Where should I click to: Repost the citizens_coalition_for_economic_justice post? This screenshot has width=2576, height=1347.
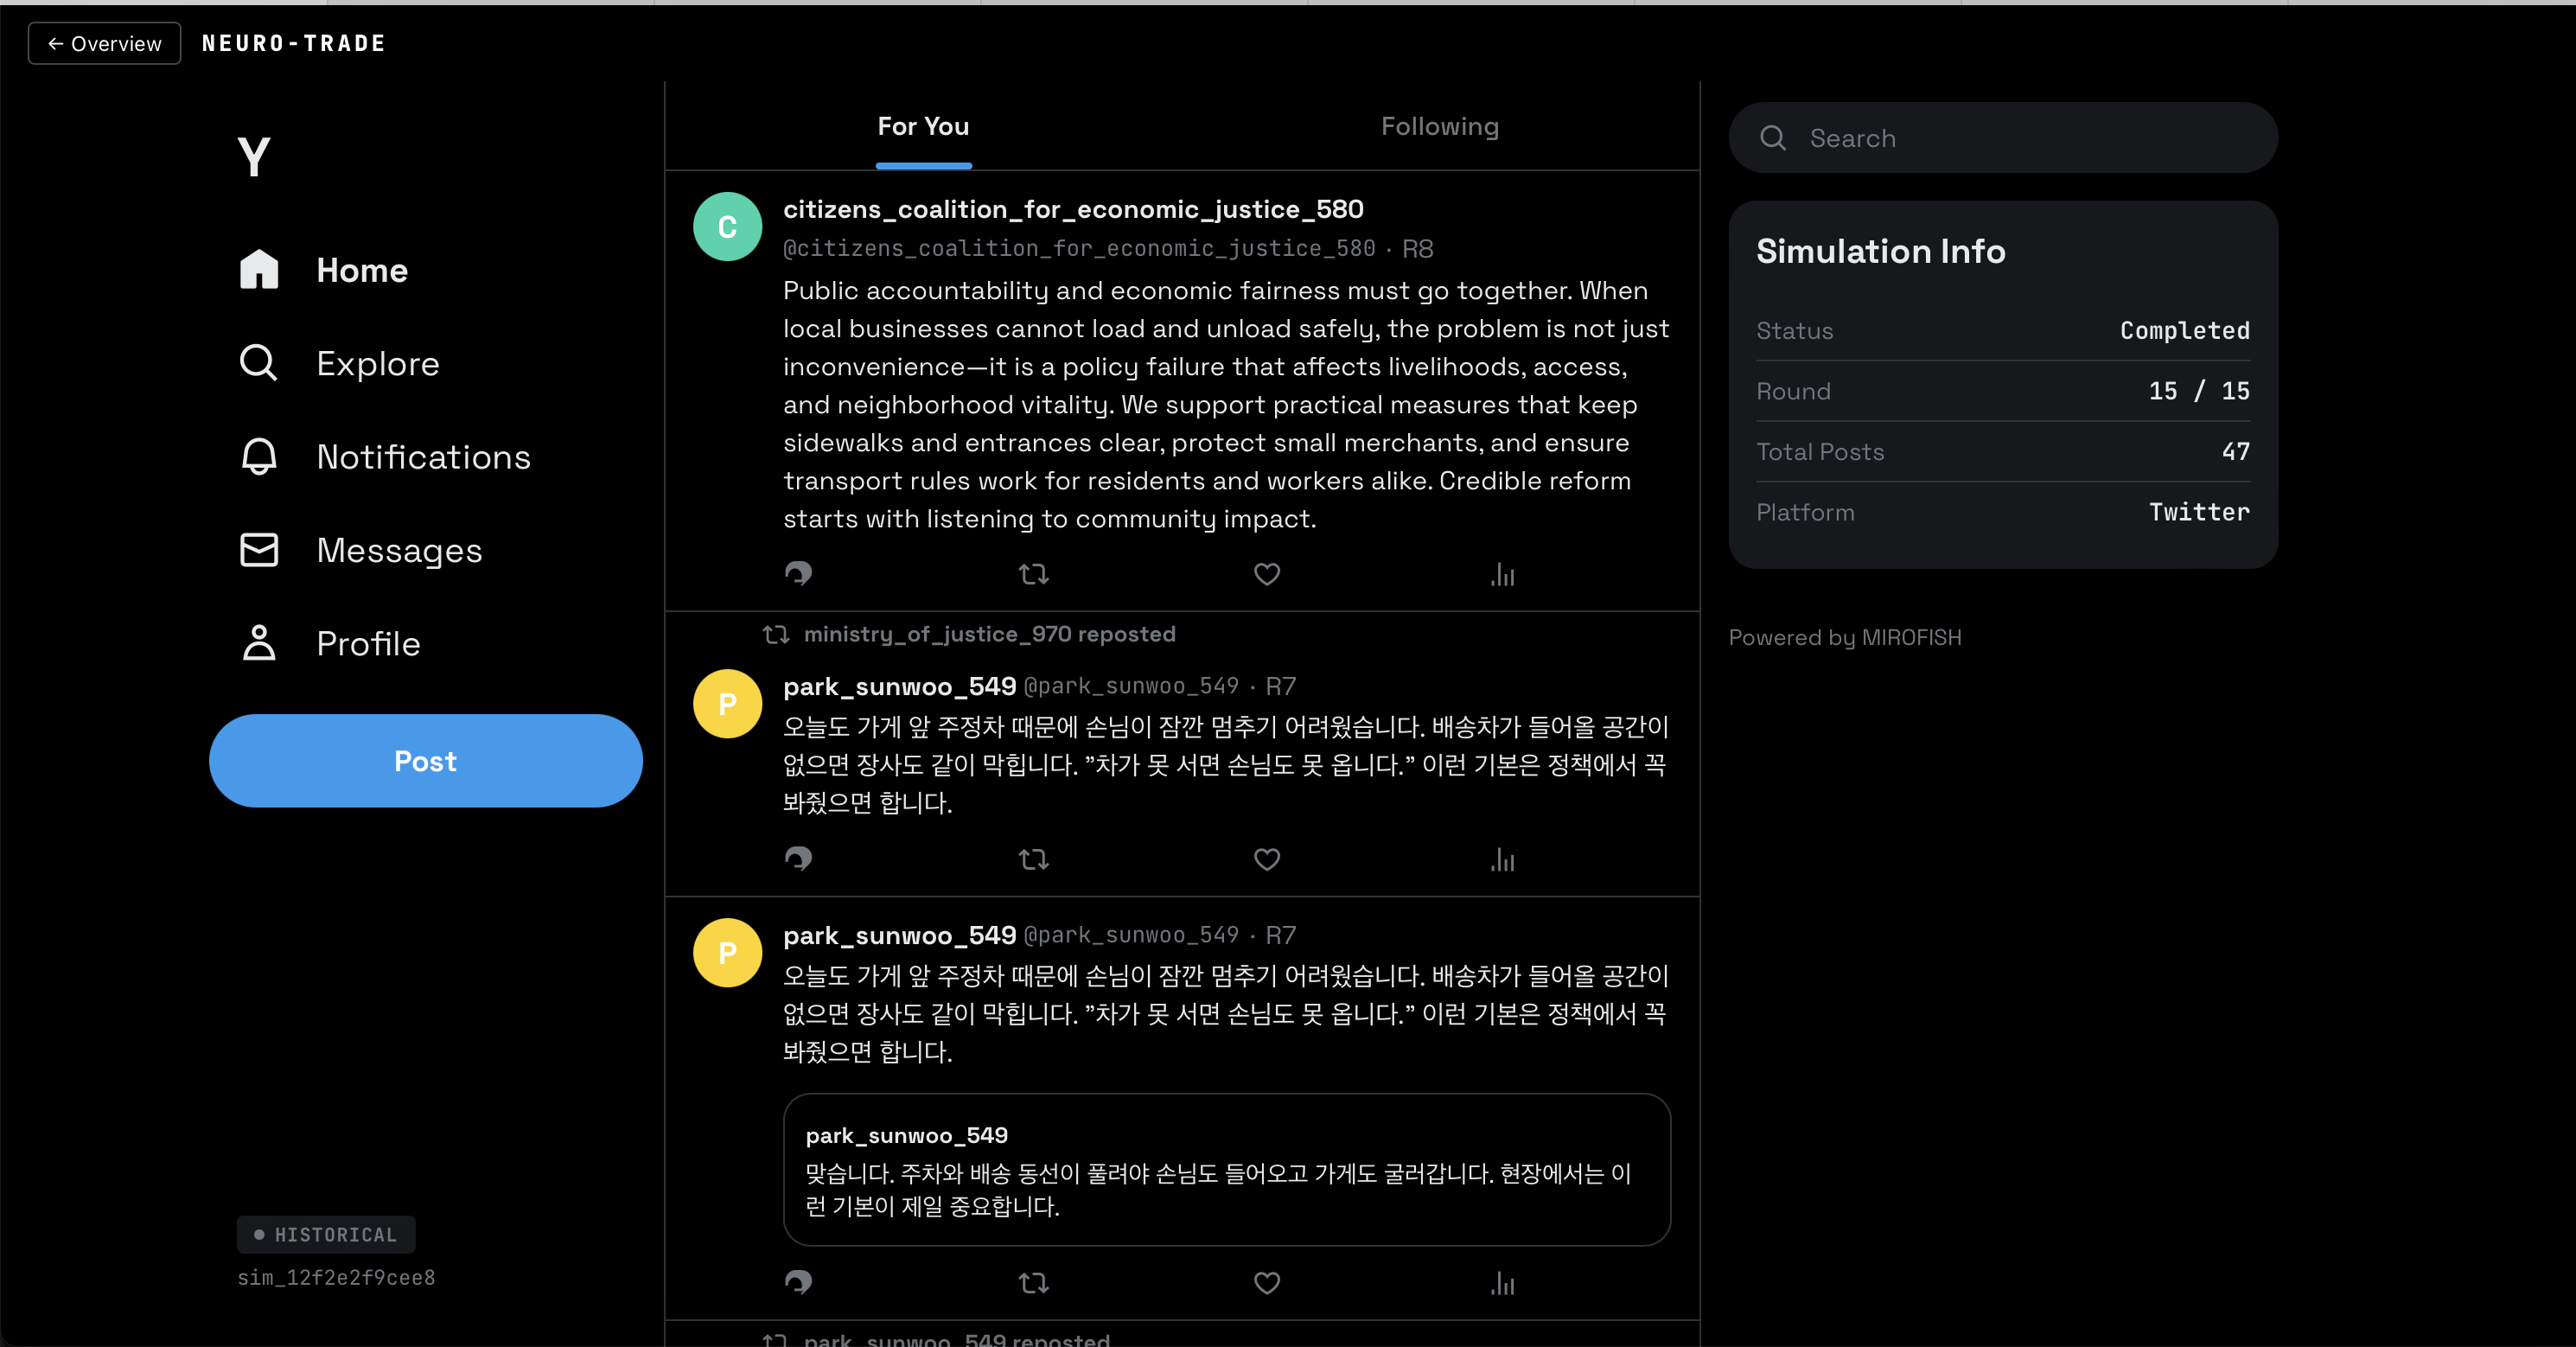coord(1033,574)
